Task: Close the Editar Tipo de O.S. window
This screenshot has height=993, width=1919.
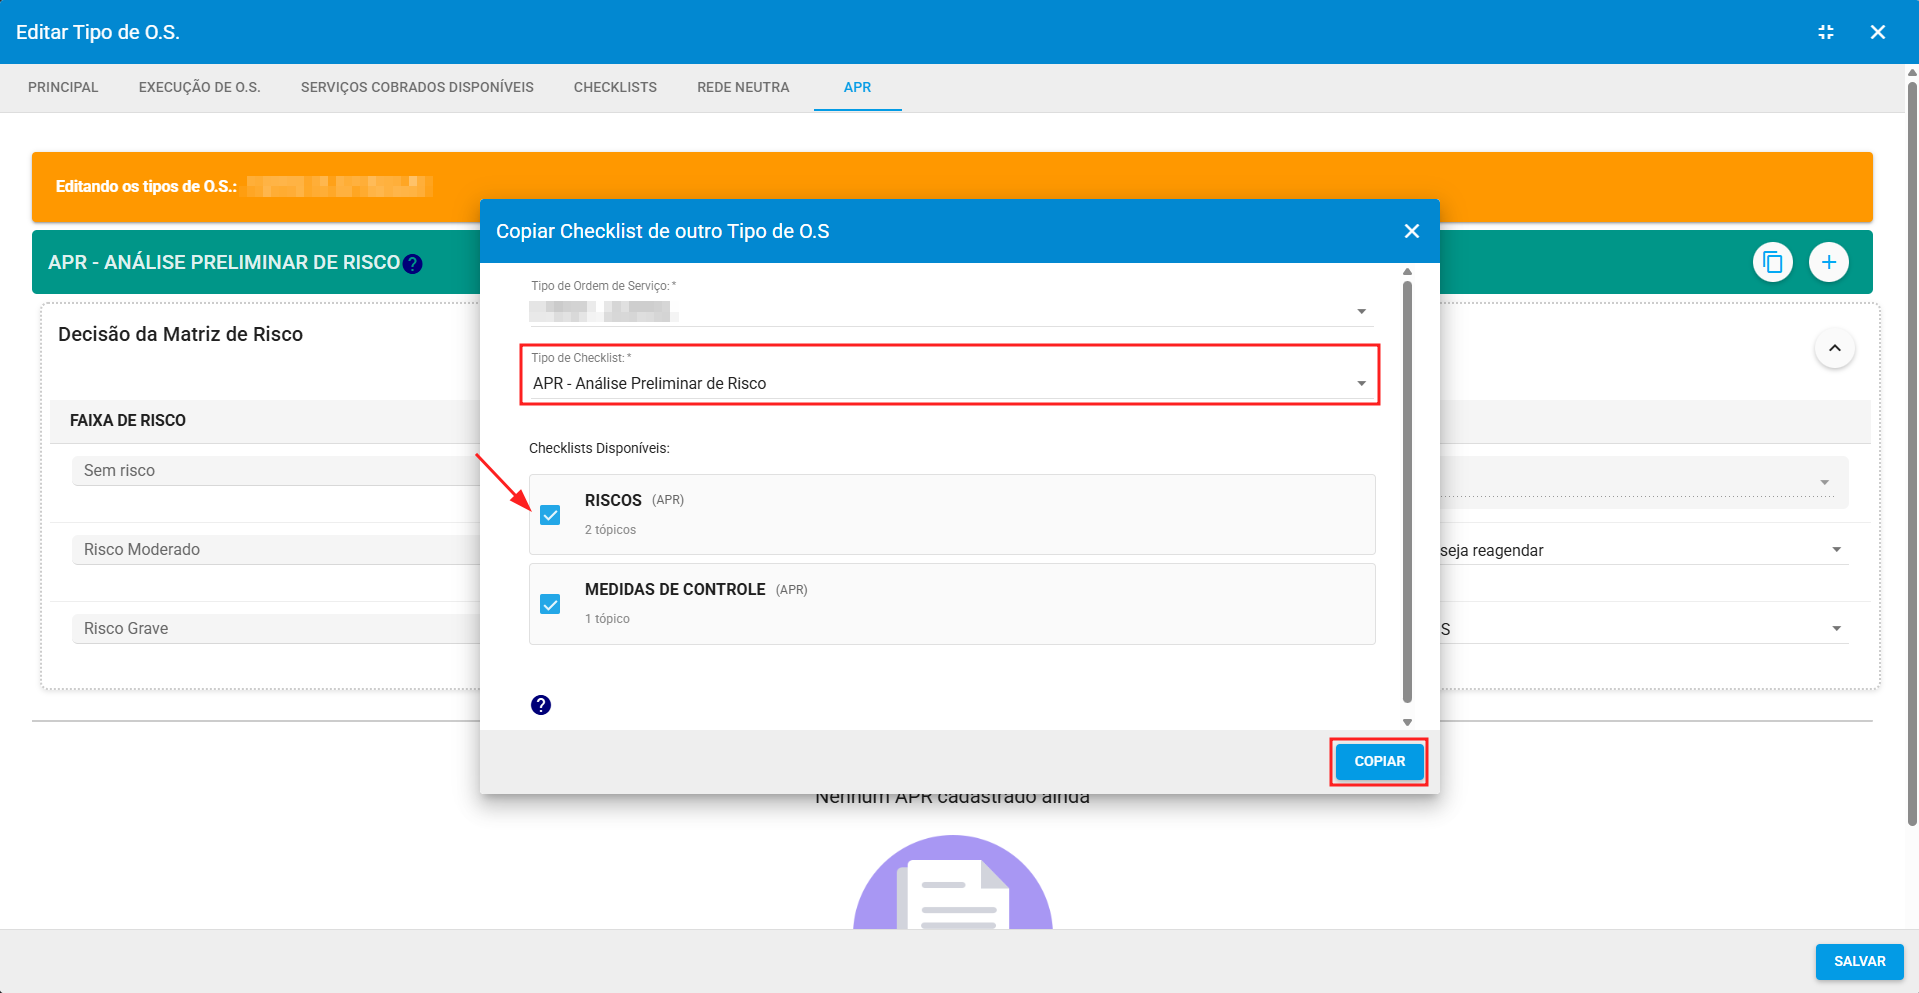Action: point(1877,32)
